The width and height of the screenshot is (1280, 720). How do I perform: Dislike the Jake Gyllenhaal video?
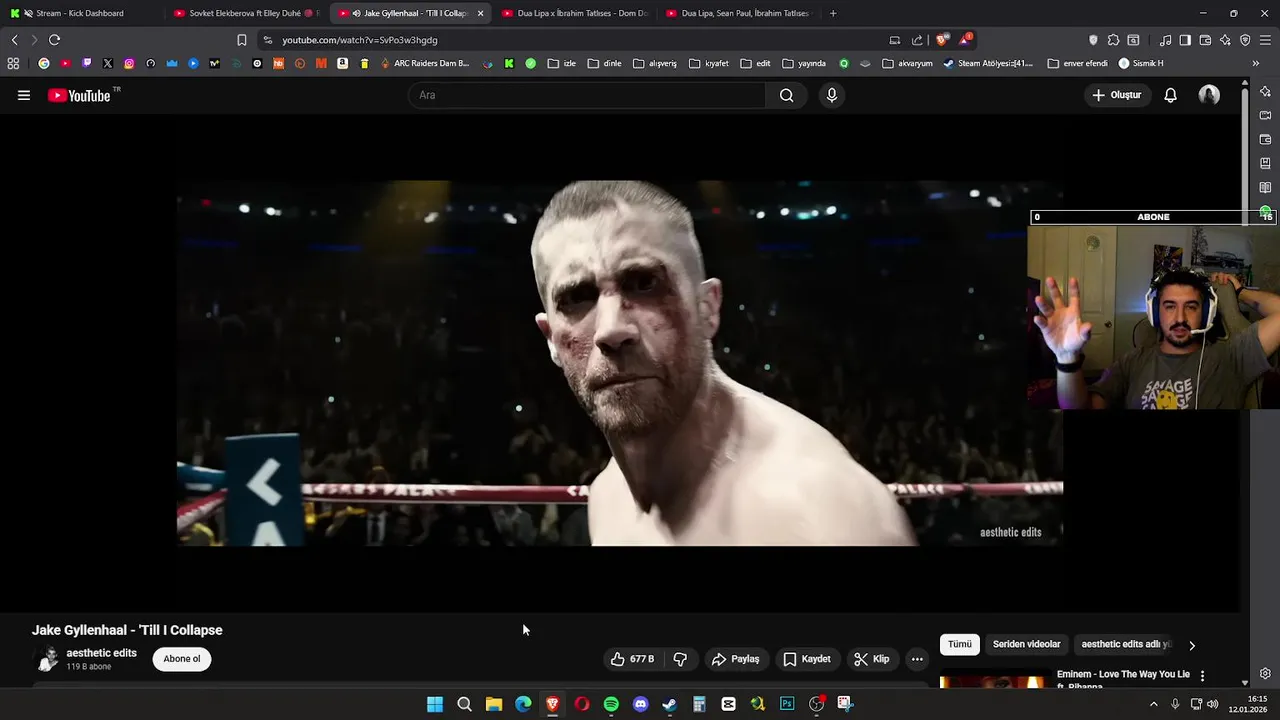pos(680,659)
